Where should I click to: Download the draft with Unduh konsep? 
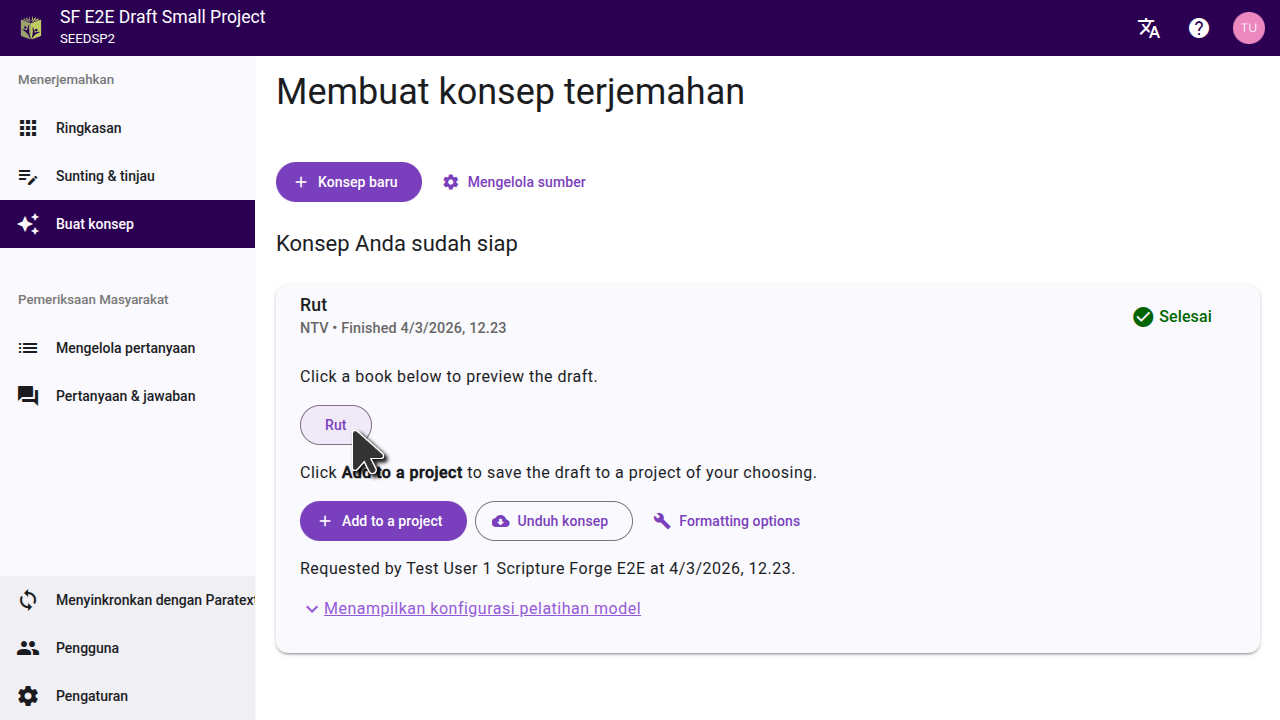[553, 521]
